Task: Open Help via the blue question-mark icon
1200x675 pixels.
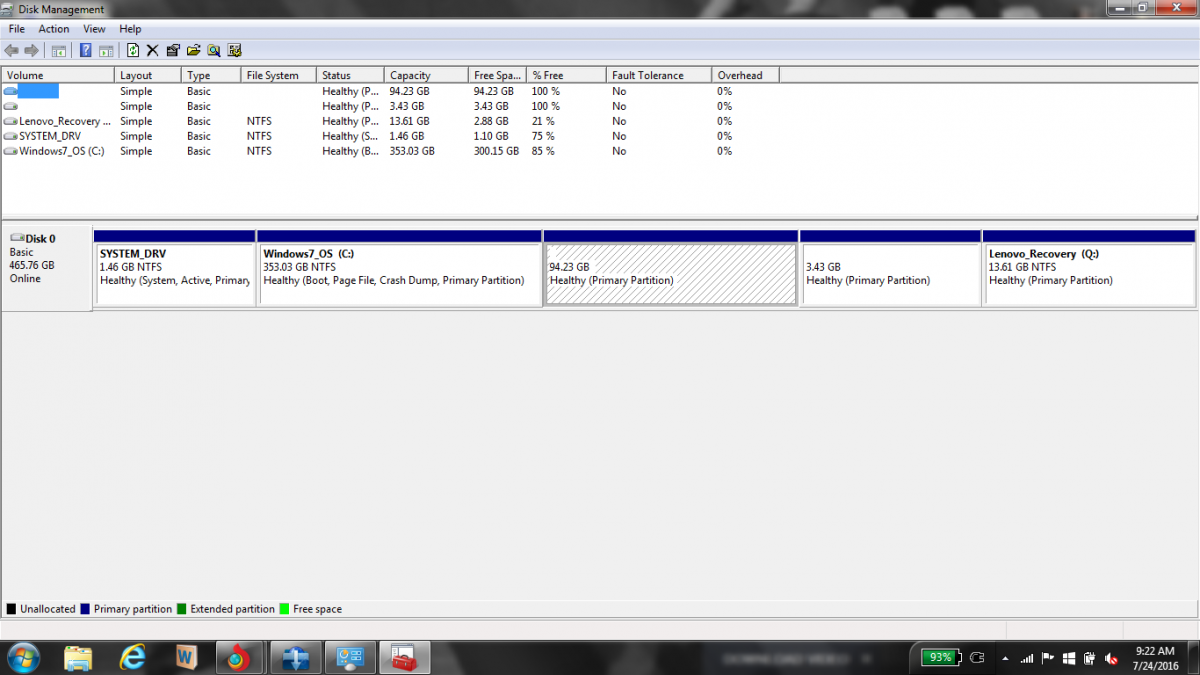Action: click(x=86, y=50)
